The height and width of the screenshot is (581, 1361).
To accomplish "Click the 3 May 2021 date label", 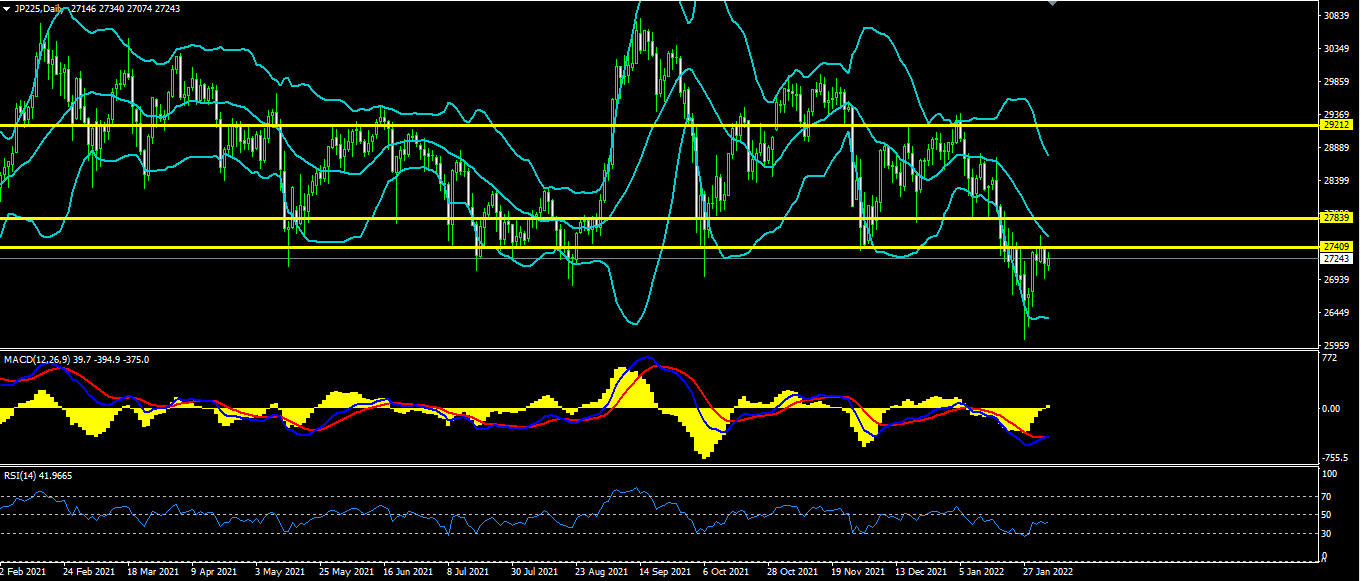I will (x=279, y=572).
